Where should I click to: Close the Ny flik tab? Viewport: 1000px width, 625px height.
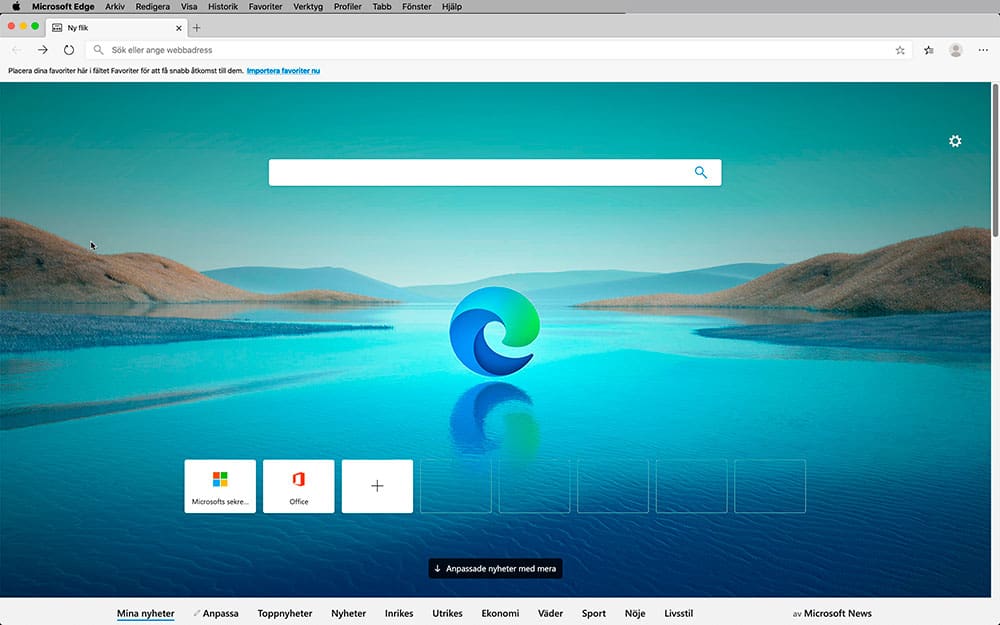pos(179,28)
